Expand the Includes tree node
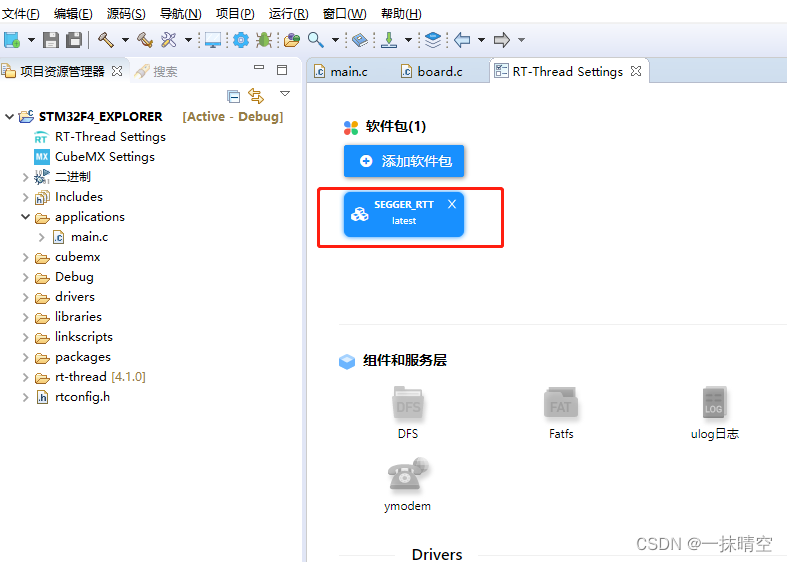The width and height of the screenshot is (787, 562). pyautogui.click(x=25, y=197)
